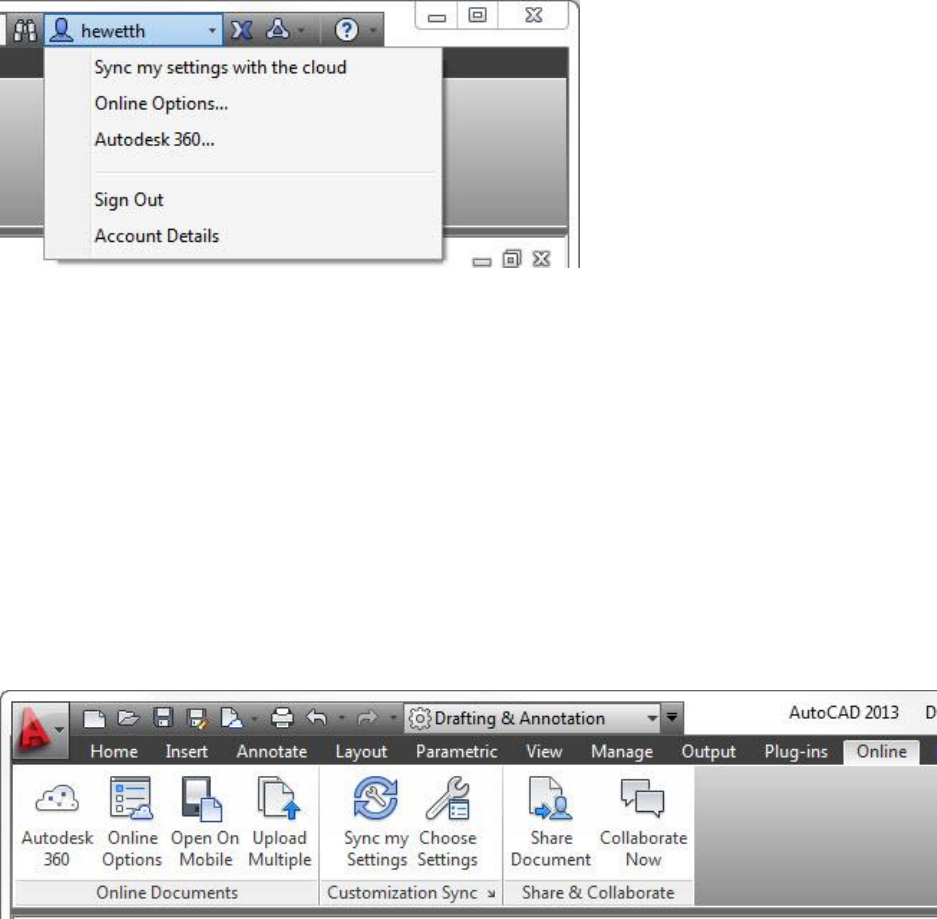Choose Online Options... from the menu
Viewport: 937px width, 919px height.
click(161, 103)
